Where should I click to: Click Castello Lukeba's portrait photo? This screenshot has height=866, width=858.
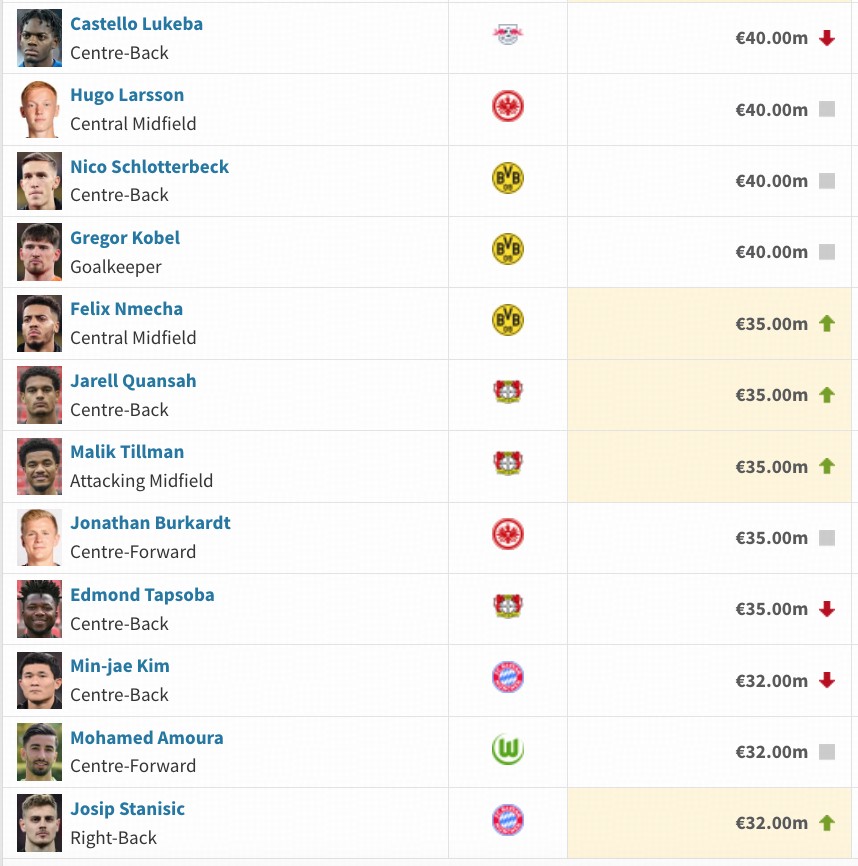39,38
